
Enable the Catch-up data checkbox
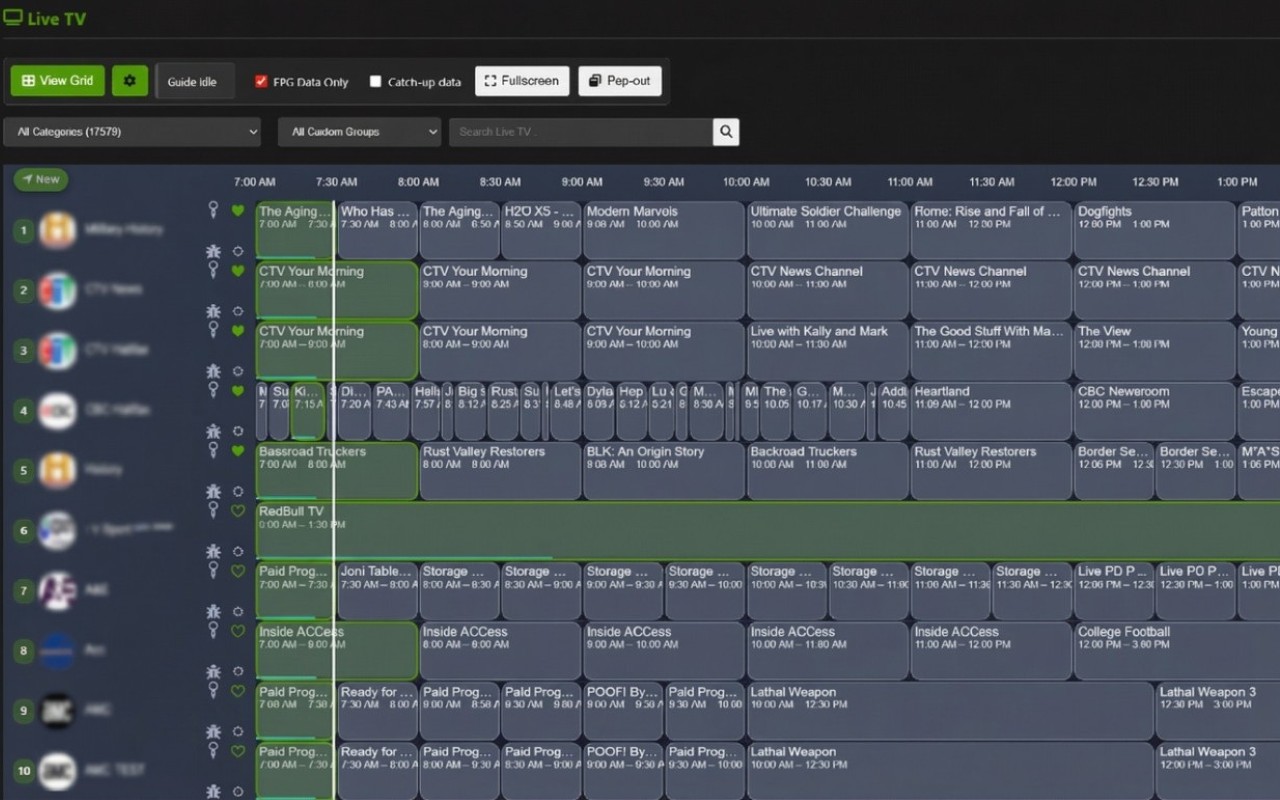pyautogui.click(x=376, y=82)
